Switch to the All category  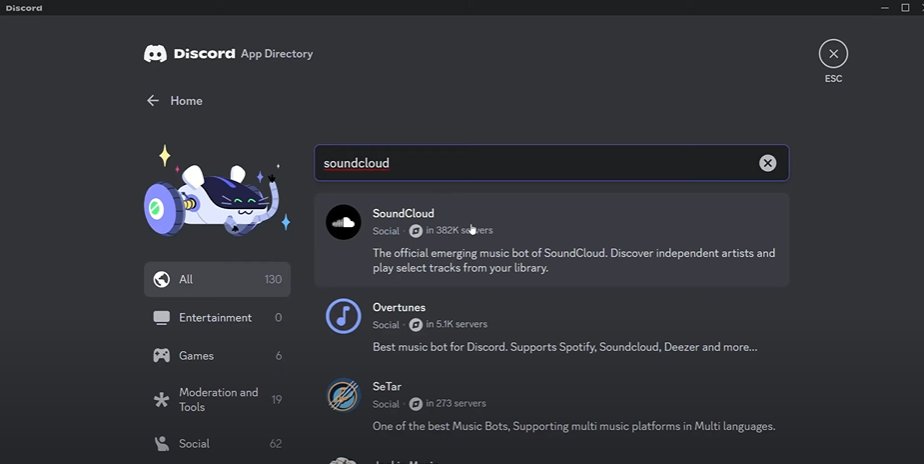point(217,279)
